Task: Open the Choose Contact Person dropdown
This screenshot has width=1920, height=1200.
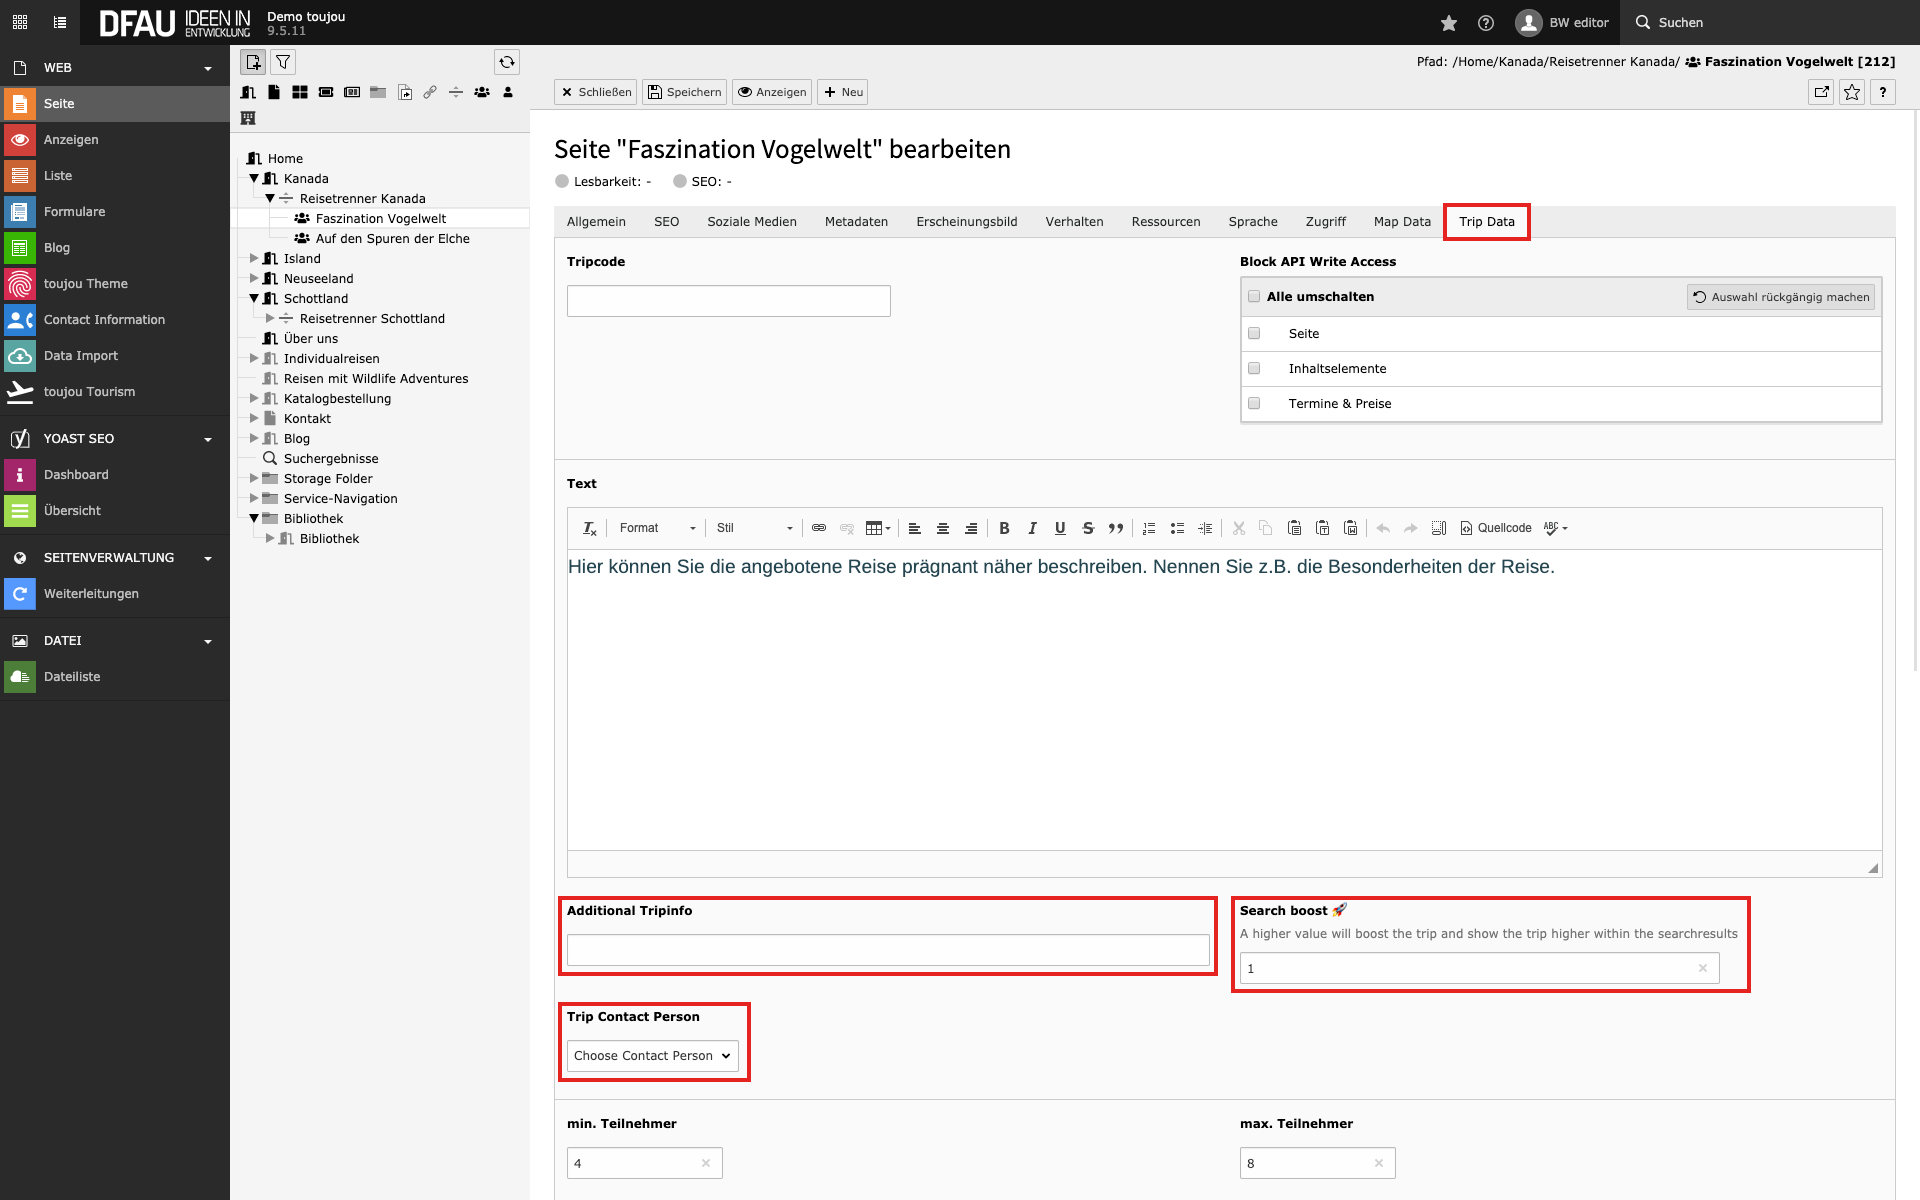Action: pyautogui.click(x=652, y=1056)
